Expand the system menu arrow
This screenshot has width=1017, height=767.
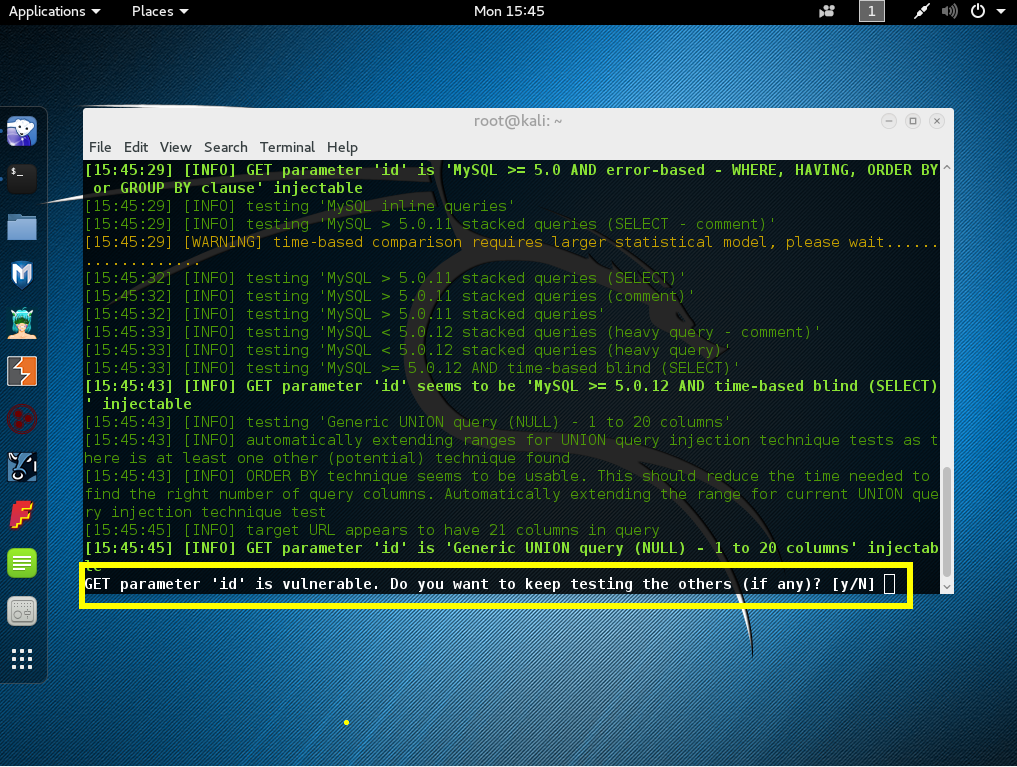click(x=1001, y=11)
